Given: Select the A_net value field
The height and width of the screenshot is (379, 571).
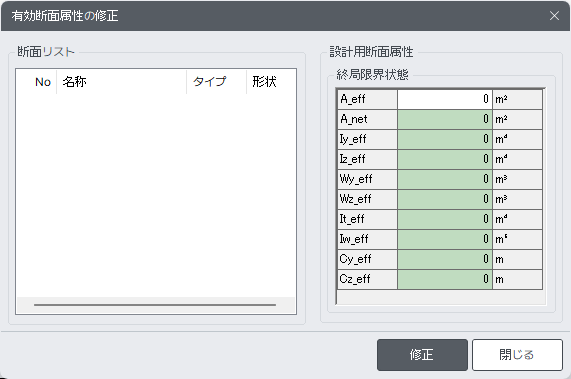Looking at the screenshot, I should [x=445, y=119].
